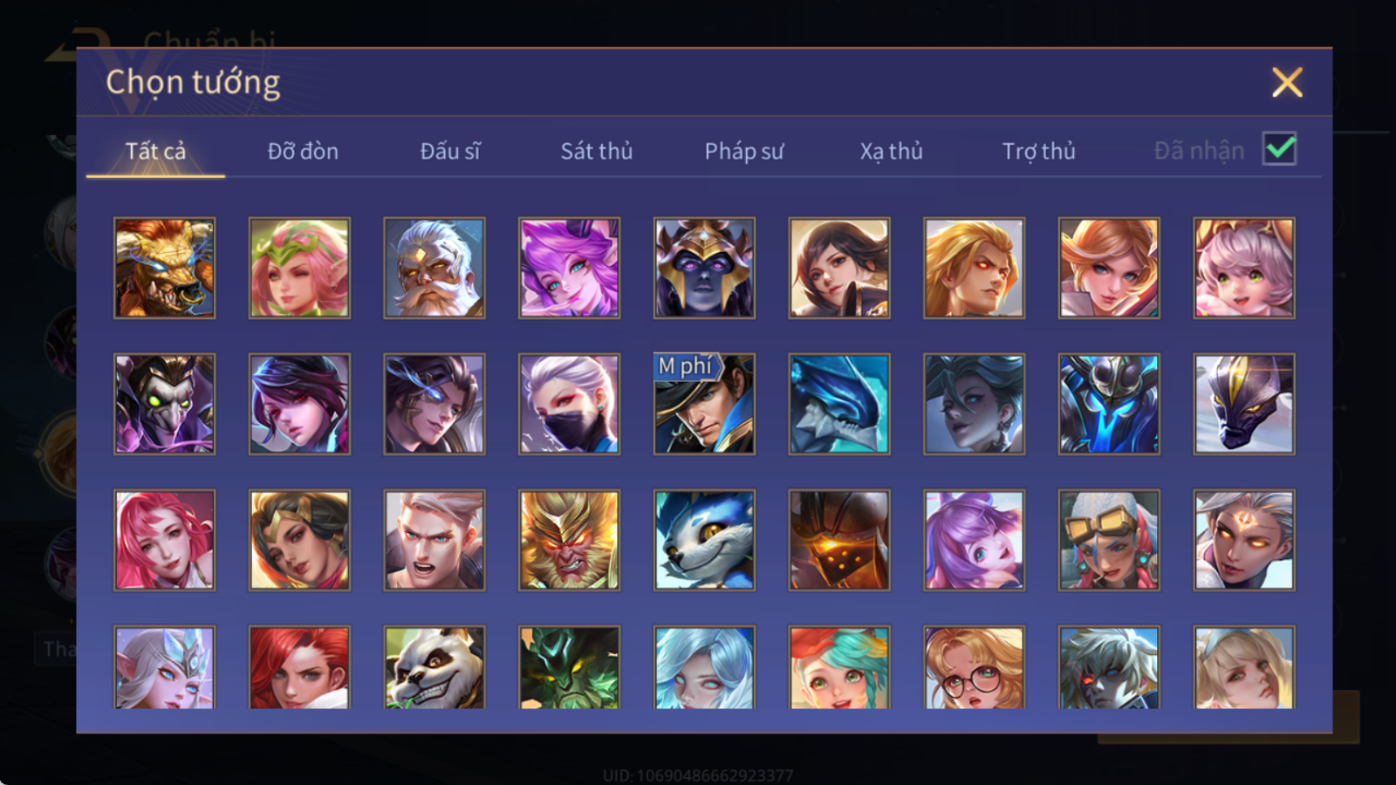Select the boar beast hero portrait

pyautogui.click(x=164, y=268)
